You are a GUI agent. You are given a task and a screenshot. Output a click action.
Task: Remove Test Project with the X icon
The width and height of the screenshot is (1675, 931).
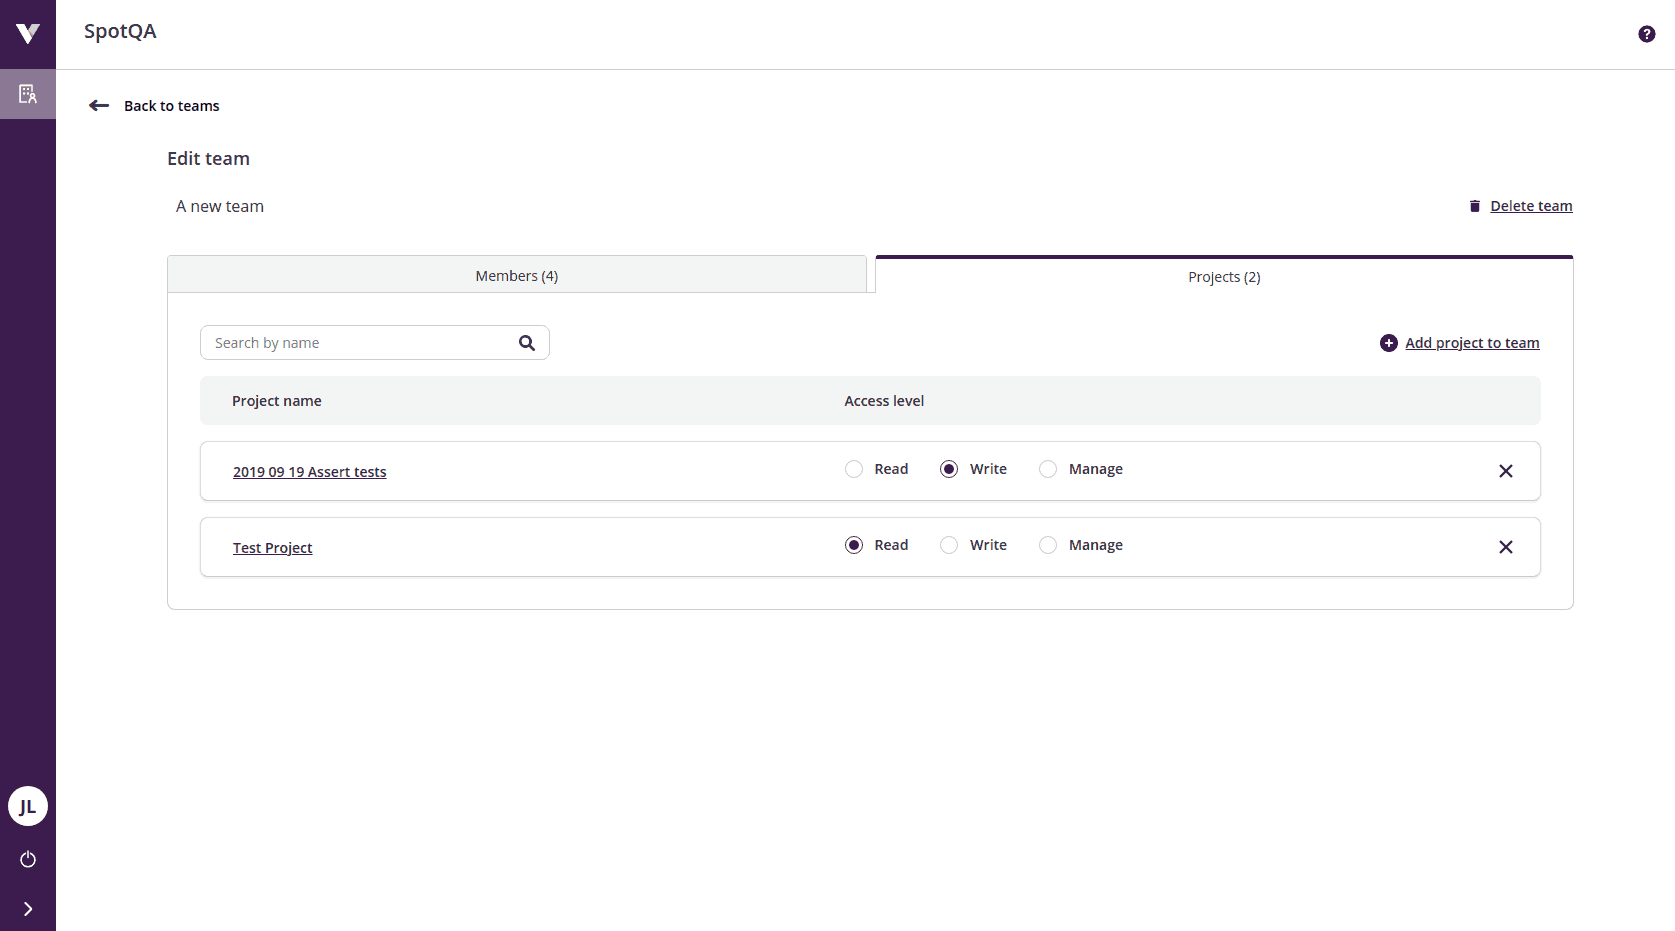1506,547
